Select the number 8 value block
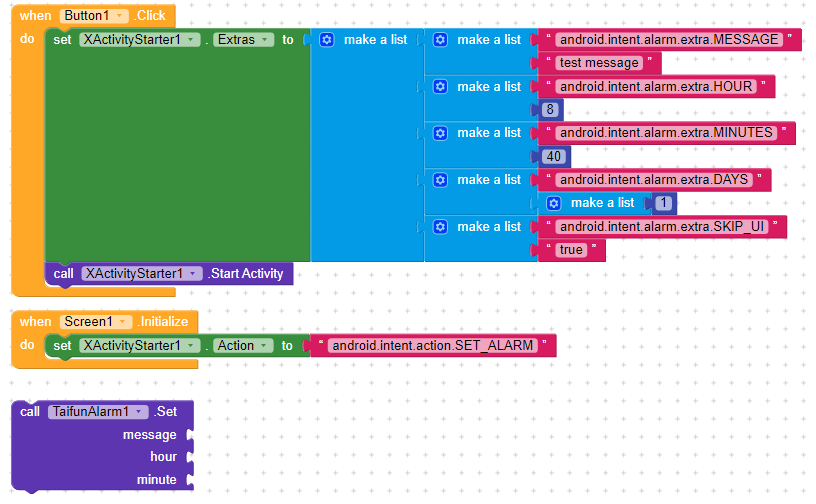This screenshot has width=816, height=504. coord(550,110)
